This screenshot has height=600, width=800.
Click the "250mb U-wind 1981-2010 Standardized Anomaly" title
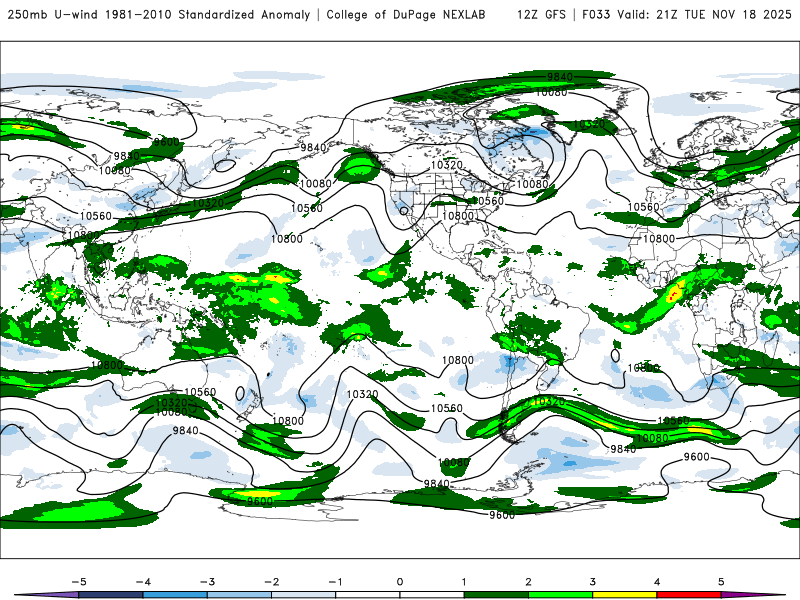(159, 14)
